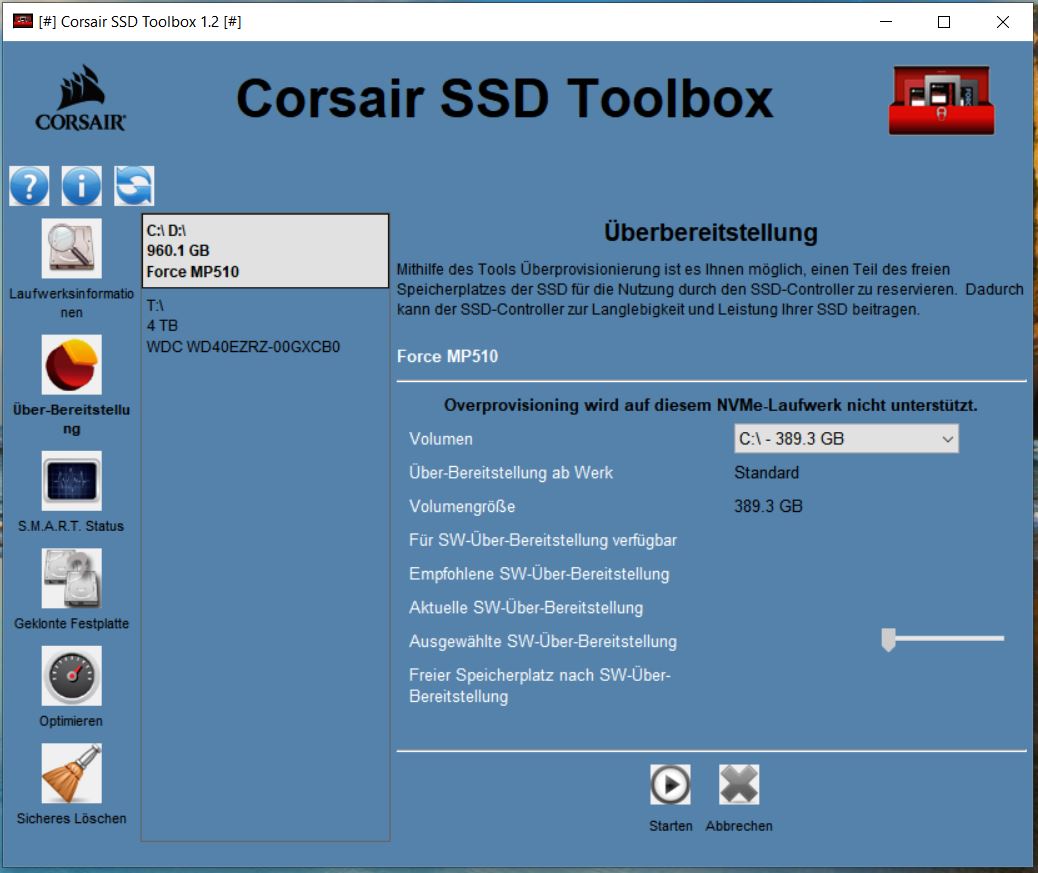Image resolution: width=1038 pixels, height=873 pixels.
Task: Click the Überbereitstellung heading
Action: (x=711, y=232)
